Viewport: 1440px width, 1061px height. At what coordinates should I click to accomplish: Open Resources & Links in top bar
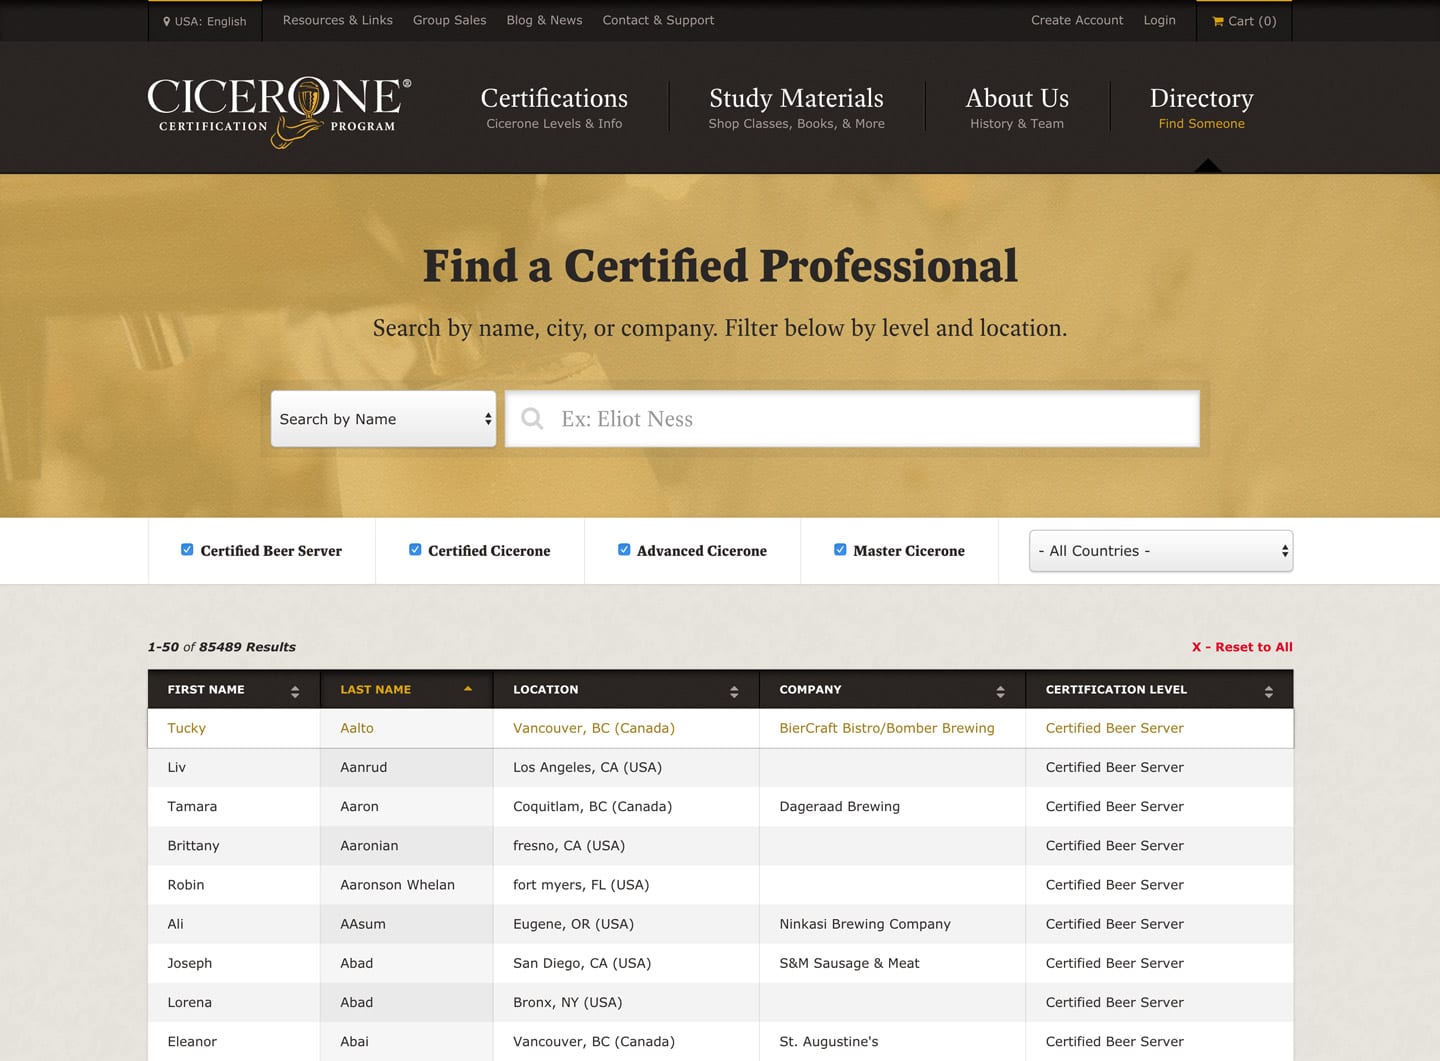pos(337,20)
